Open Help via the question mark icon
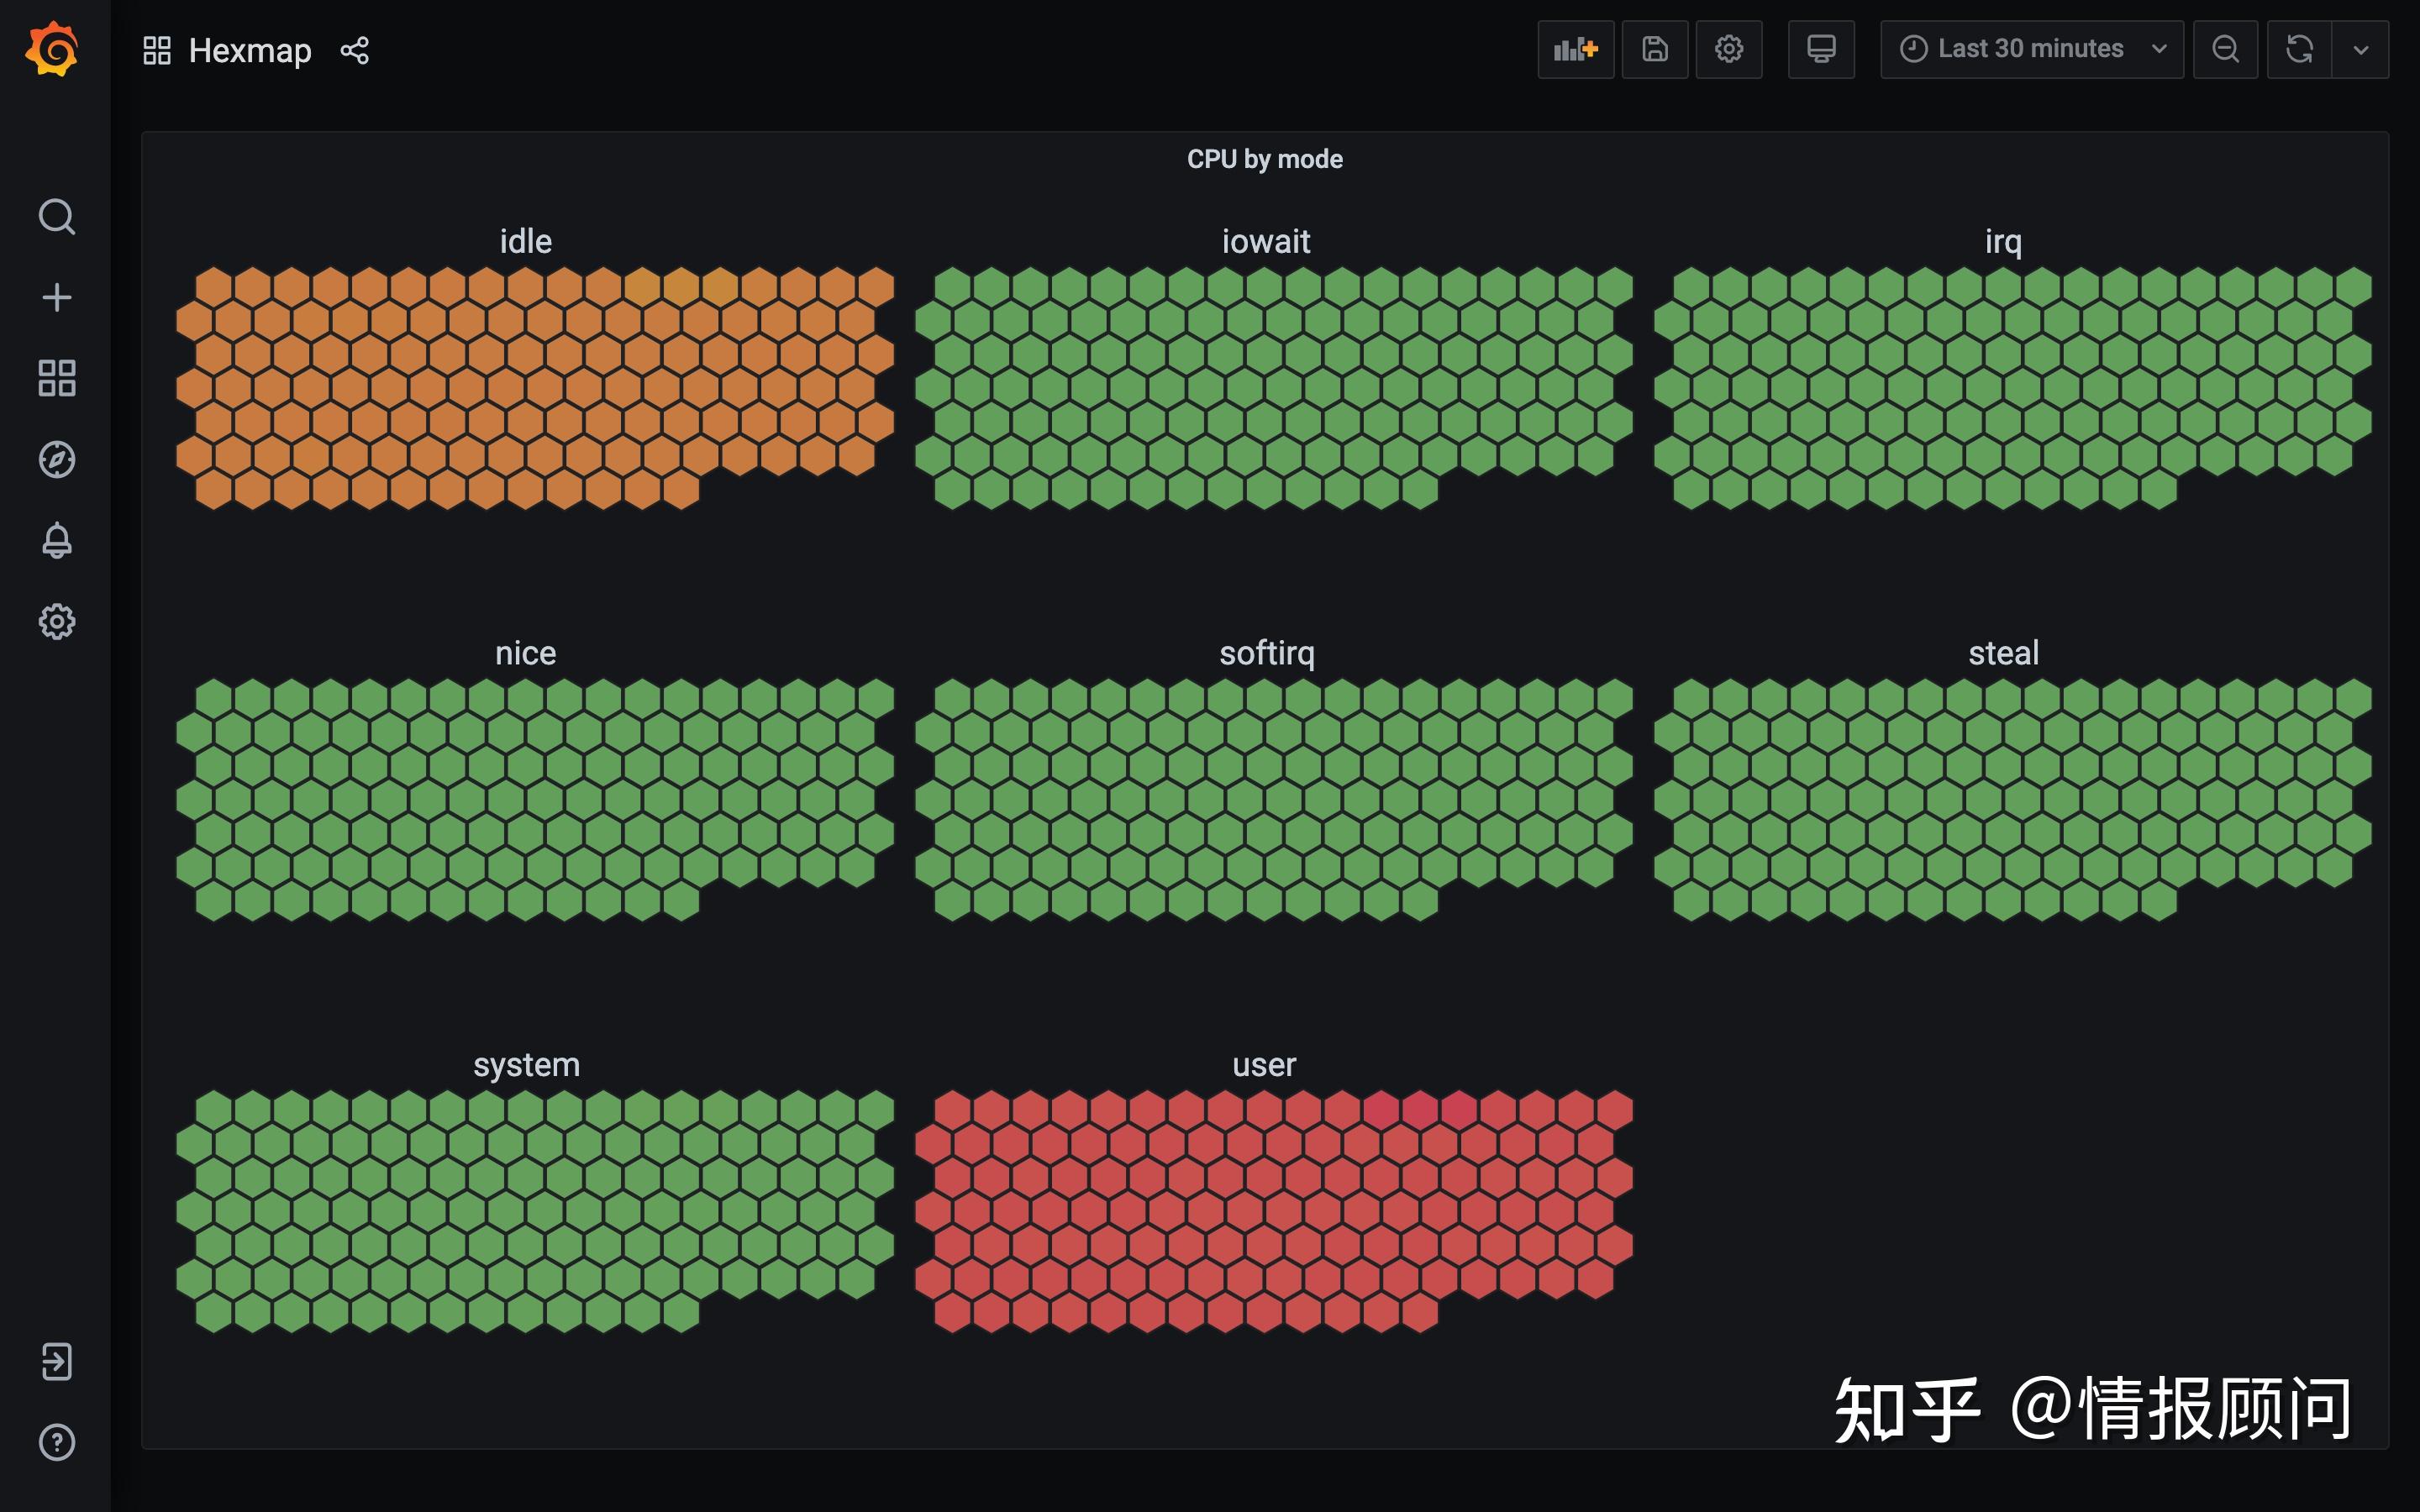The image size is (2420, 1512). click(x=57, y=1441)
